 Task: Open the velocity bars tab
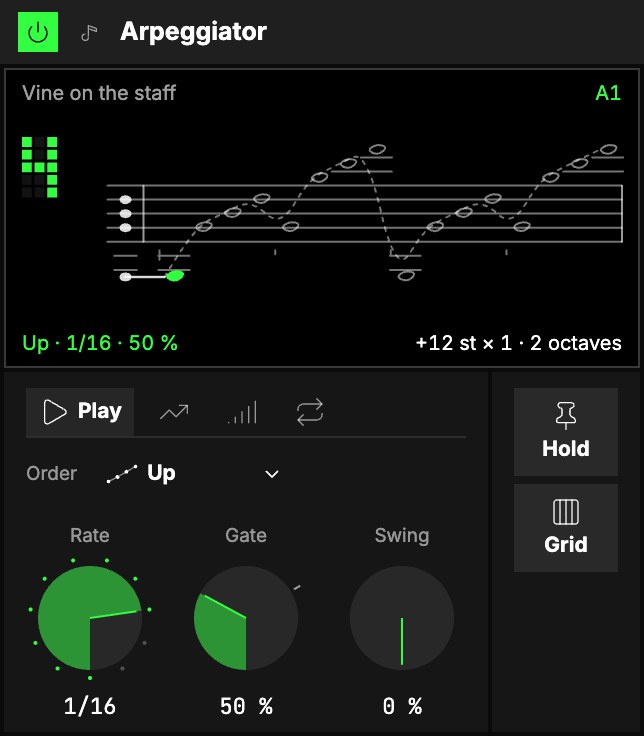coord(242,412)
